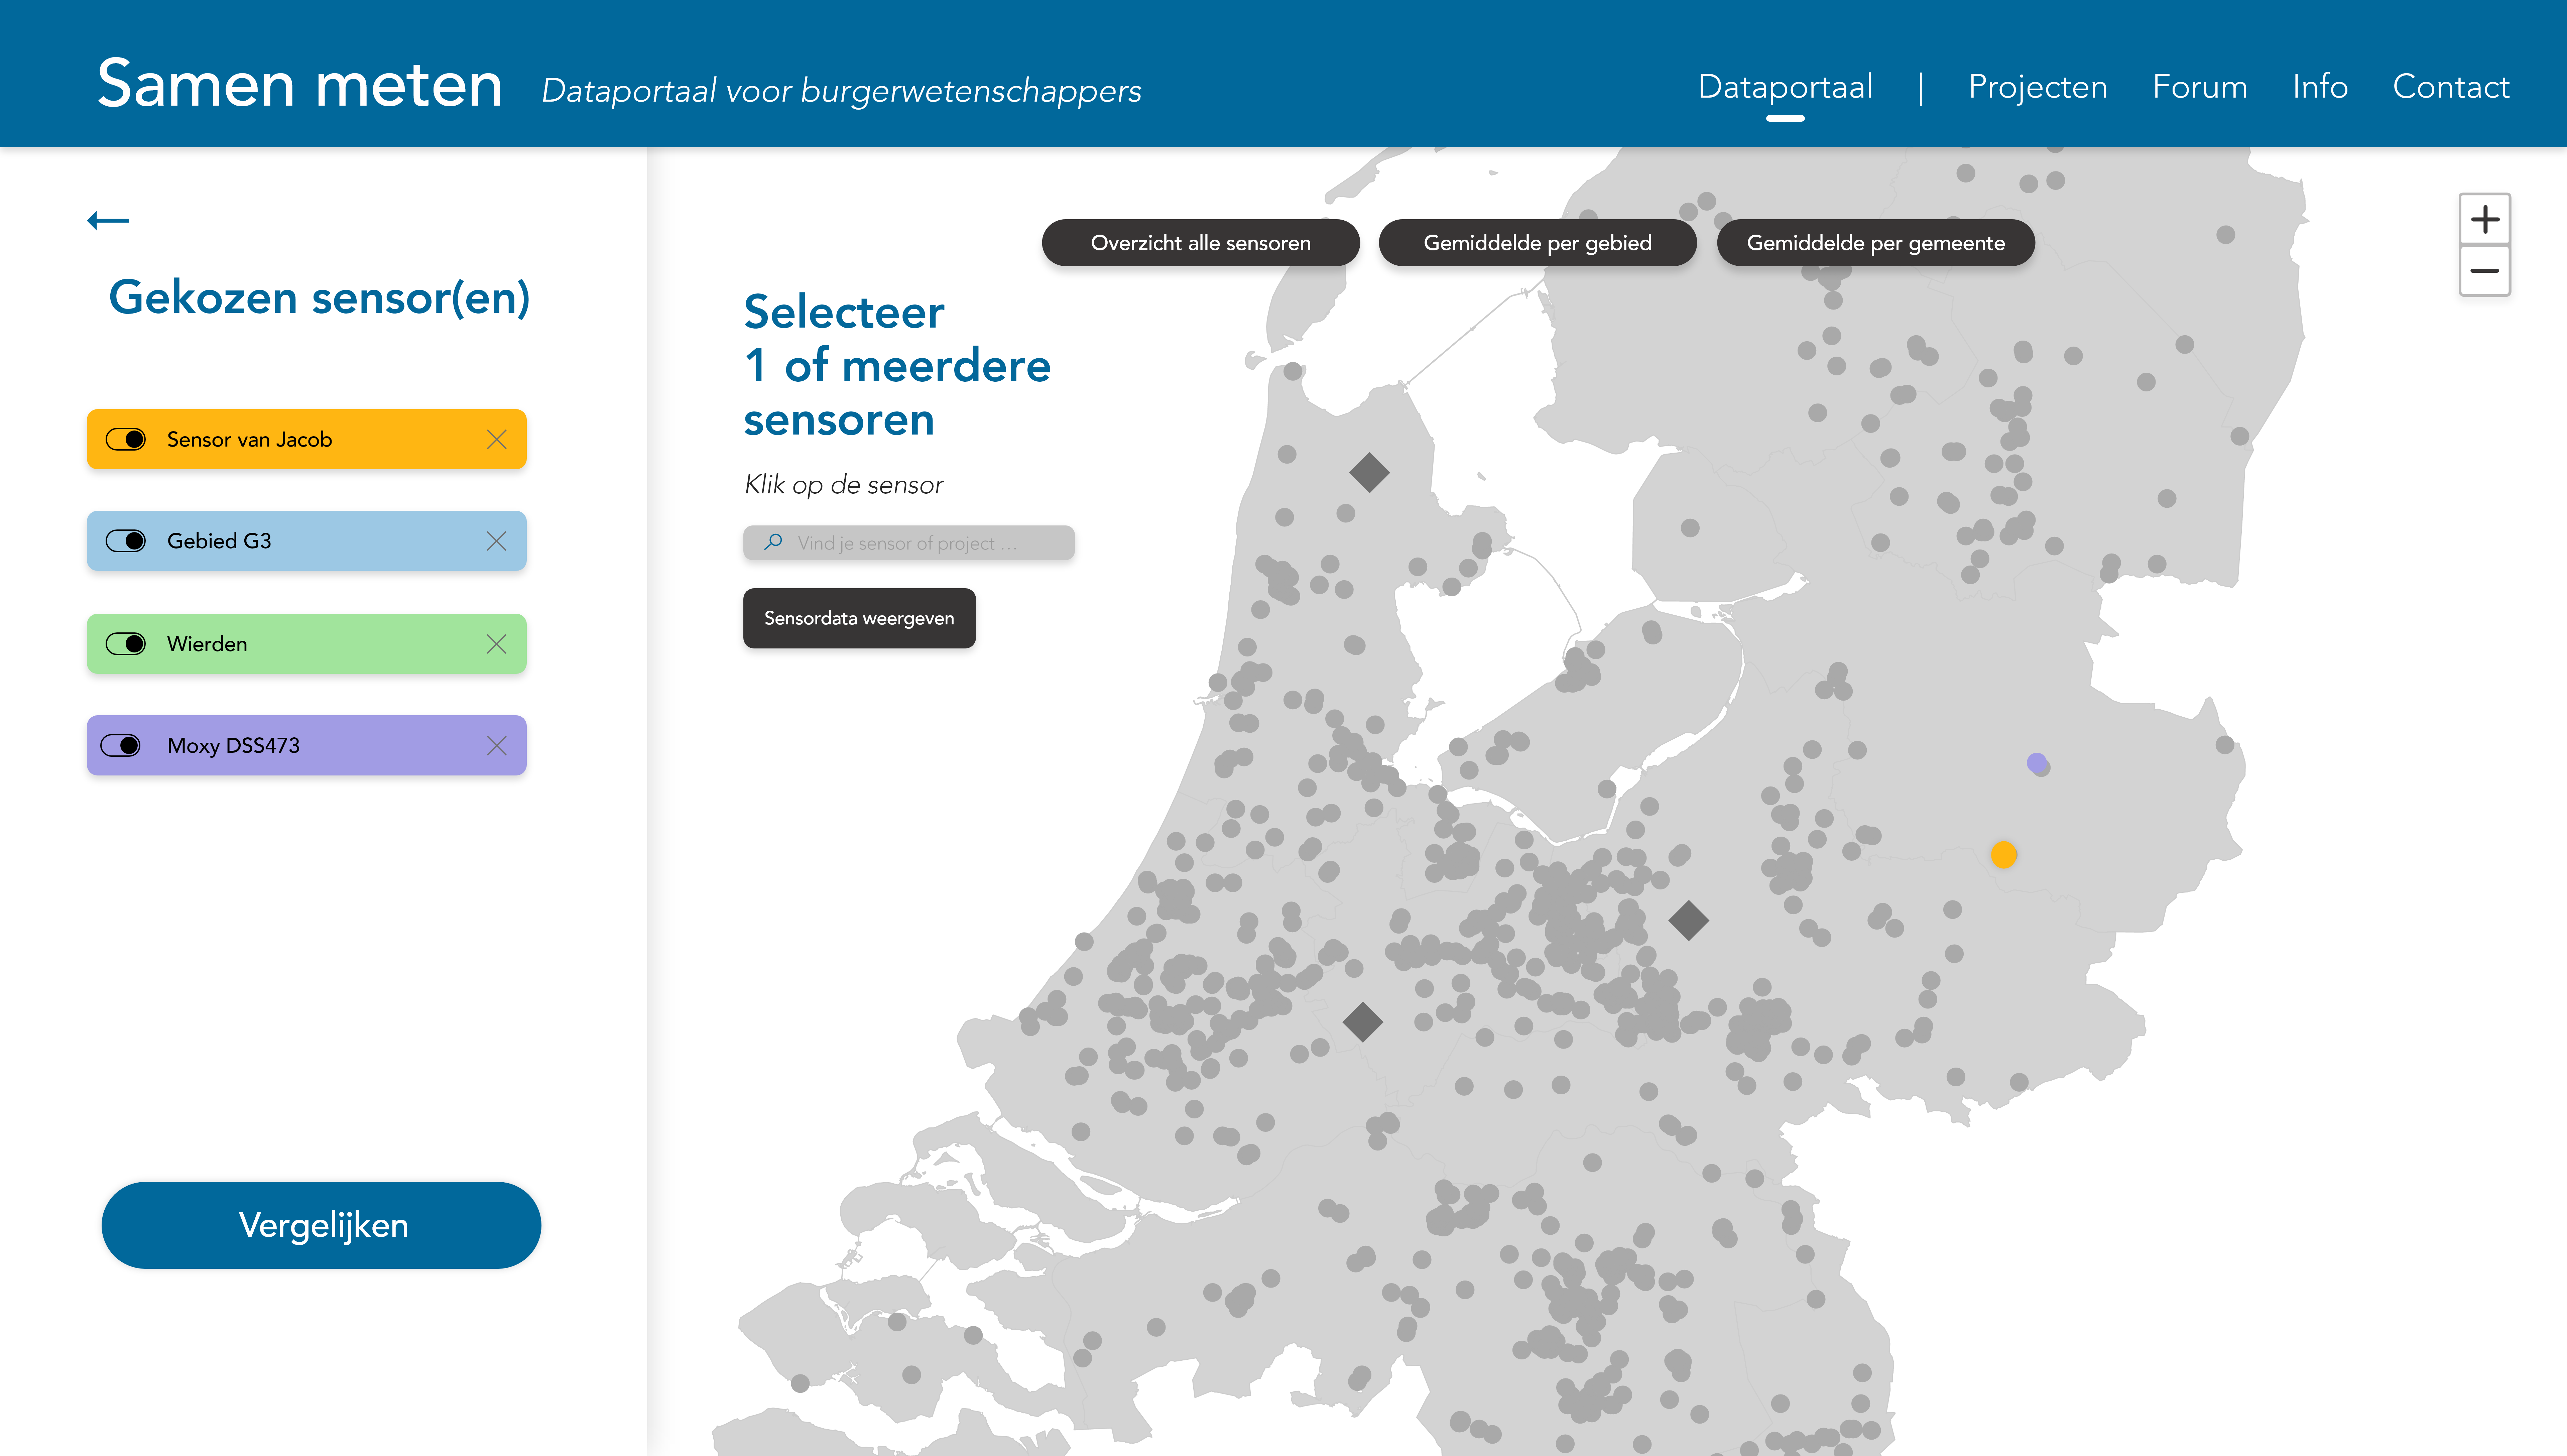The height and width of the screenshot is (1456, 2567).
Task: Toggle the Gebied G3 switch
Action: click(x=126, y=541)
